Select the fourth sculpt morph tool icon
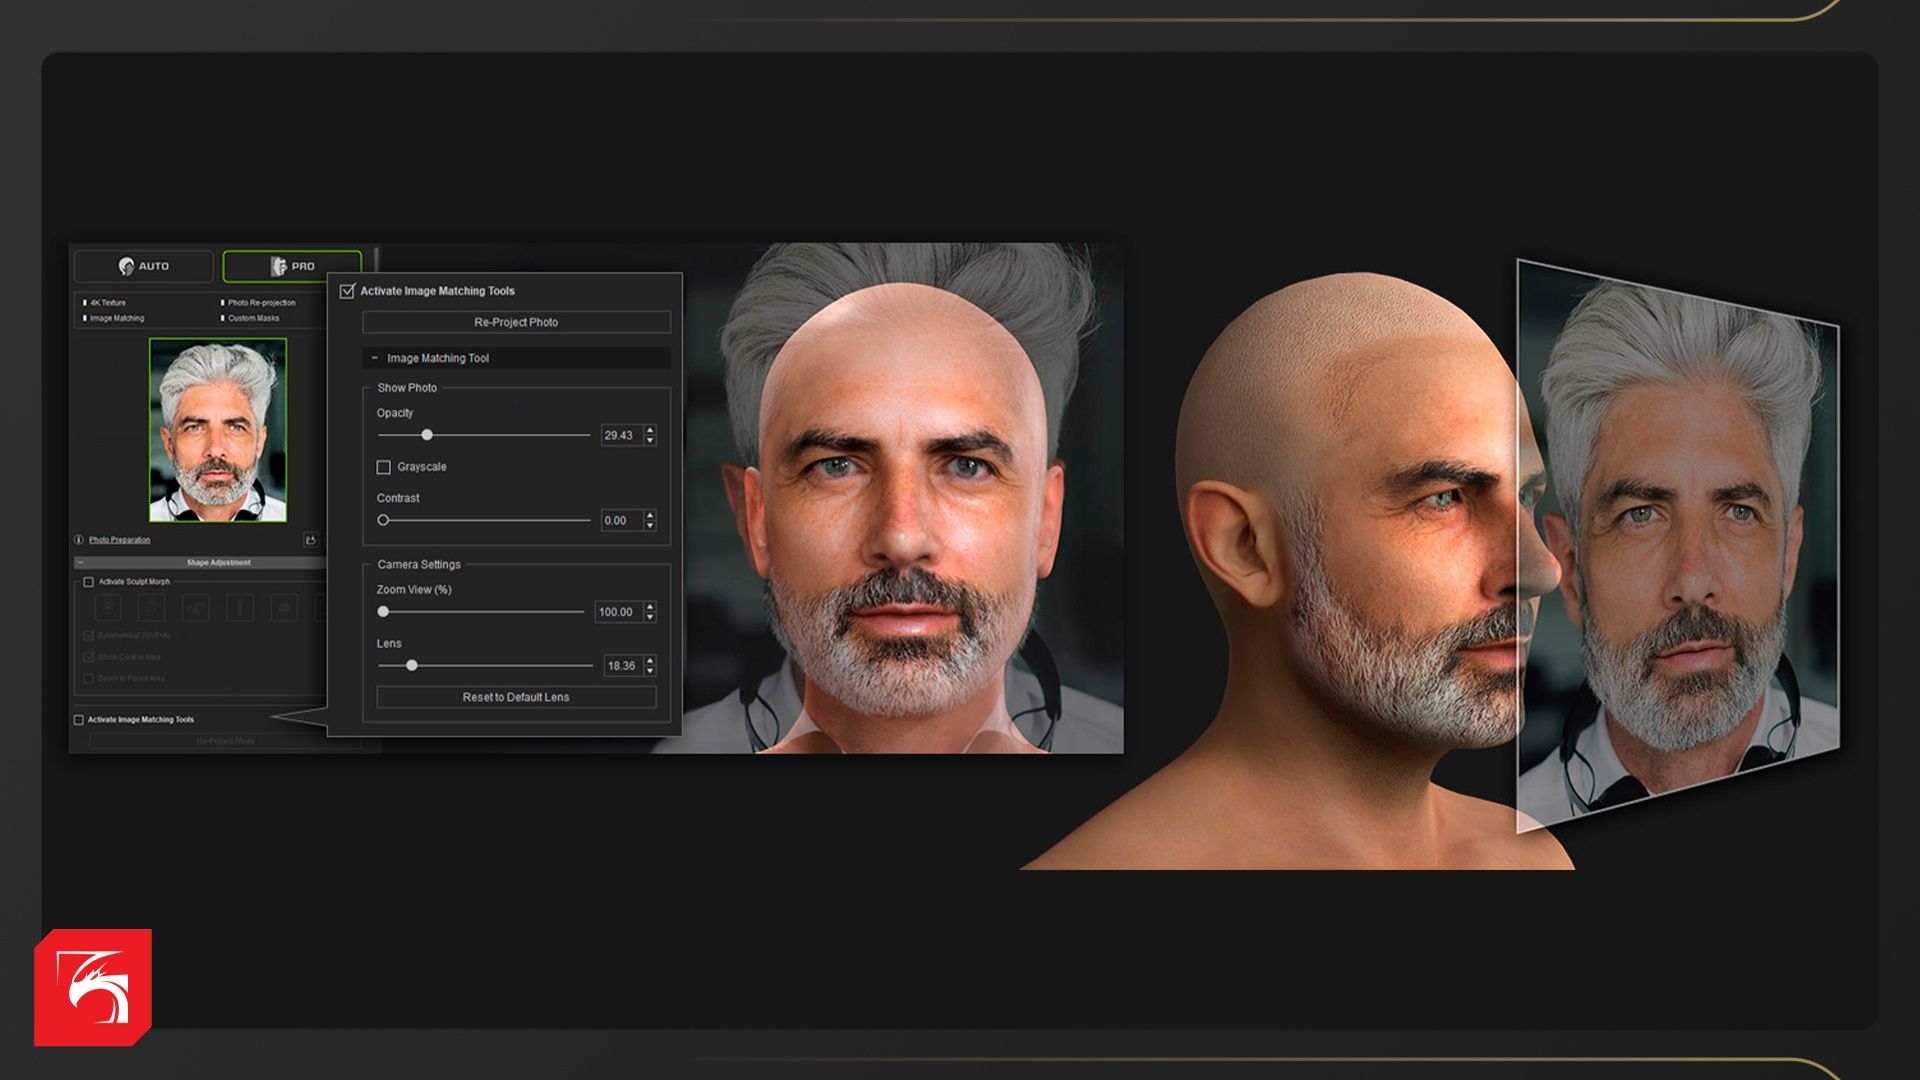1920x1080 pixels. coord(240,607)
